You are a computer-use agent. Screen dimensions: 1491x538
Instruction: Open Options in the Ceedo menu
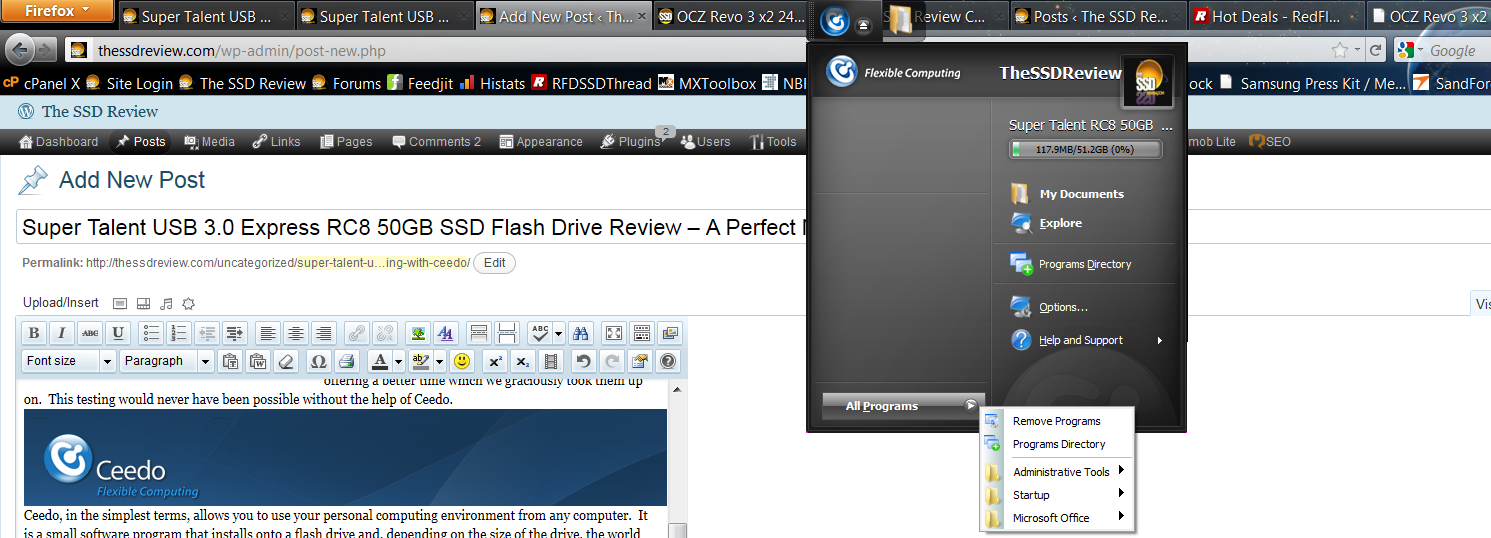[x=1063, y=307]
